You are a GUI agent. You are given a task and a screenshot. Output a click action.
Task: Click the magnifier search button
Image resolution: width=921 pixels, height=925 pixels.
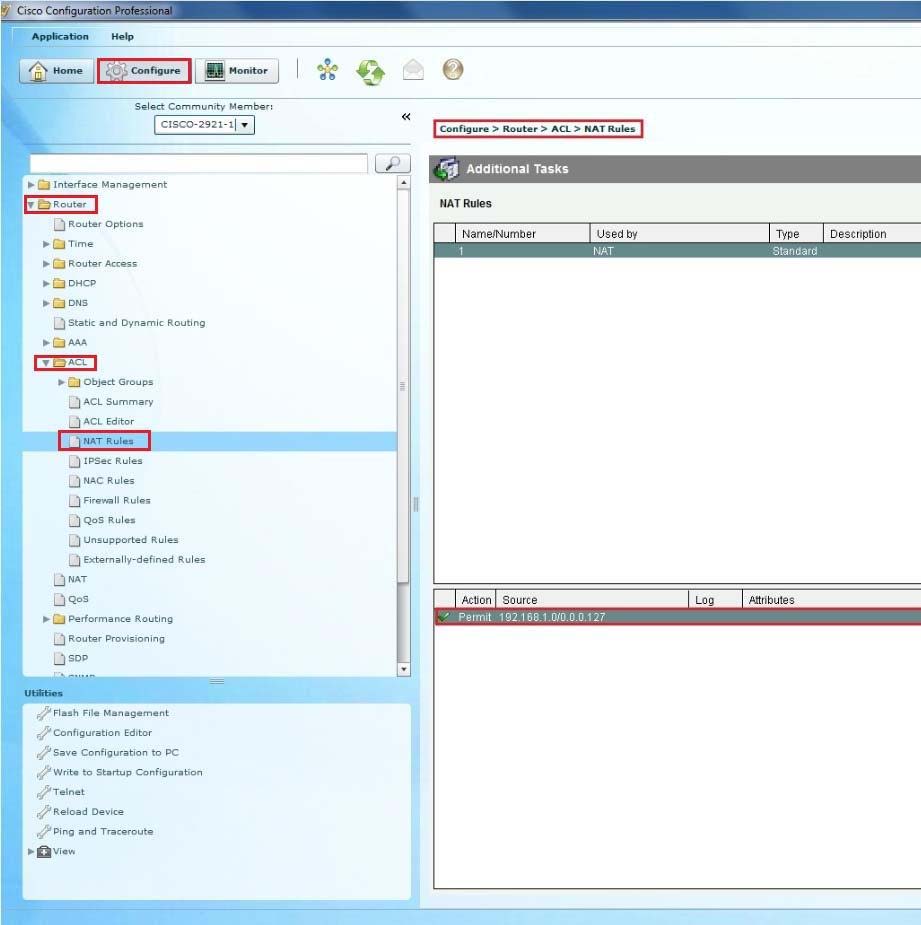pos(392,163)
